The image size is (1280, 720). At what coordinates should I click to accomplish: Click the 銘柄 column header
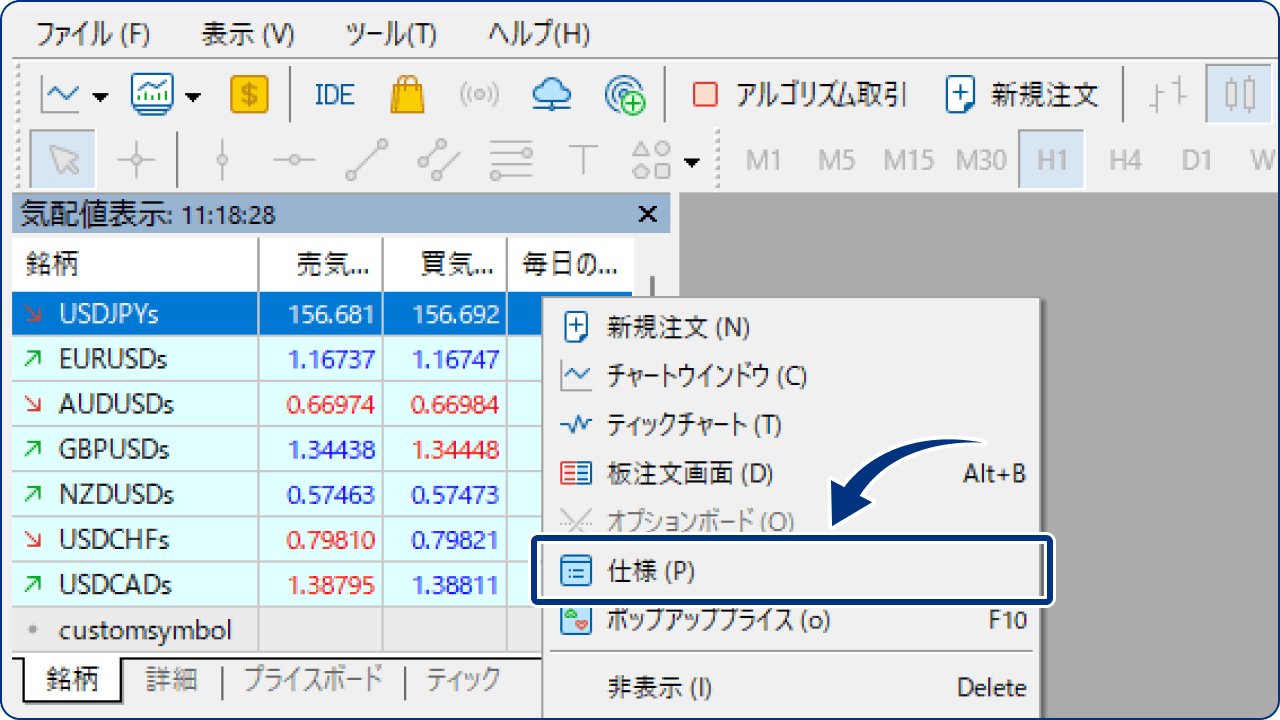pyautogui.click(x=135, y=265)
